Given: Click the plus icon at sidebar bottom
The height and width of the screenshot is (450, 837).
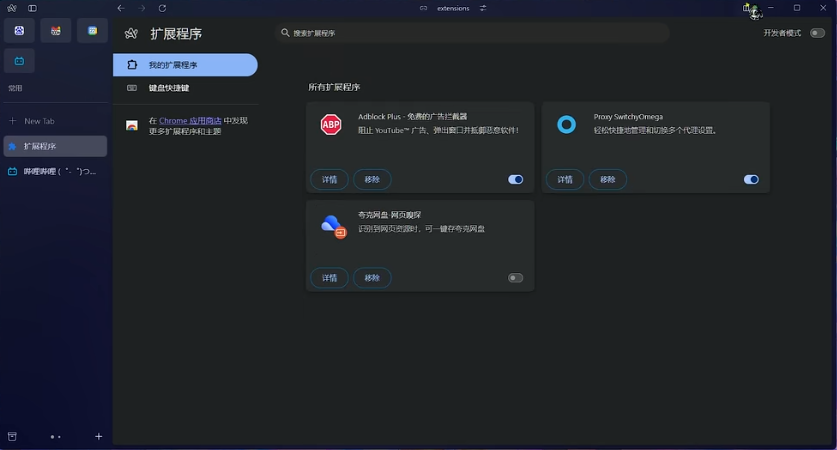Looking at the screenshot, I should point(98,437).
